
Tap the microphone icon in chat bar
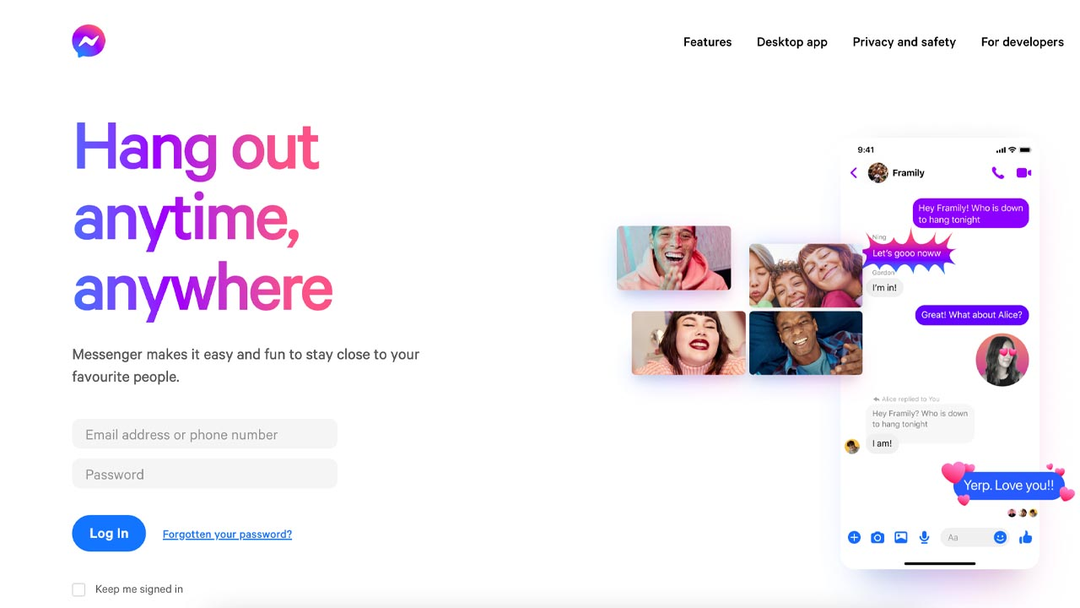click(x=924, y=537)
